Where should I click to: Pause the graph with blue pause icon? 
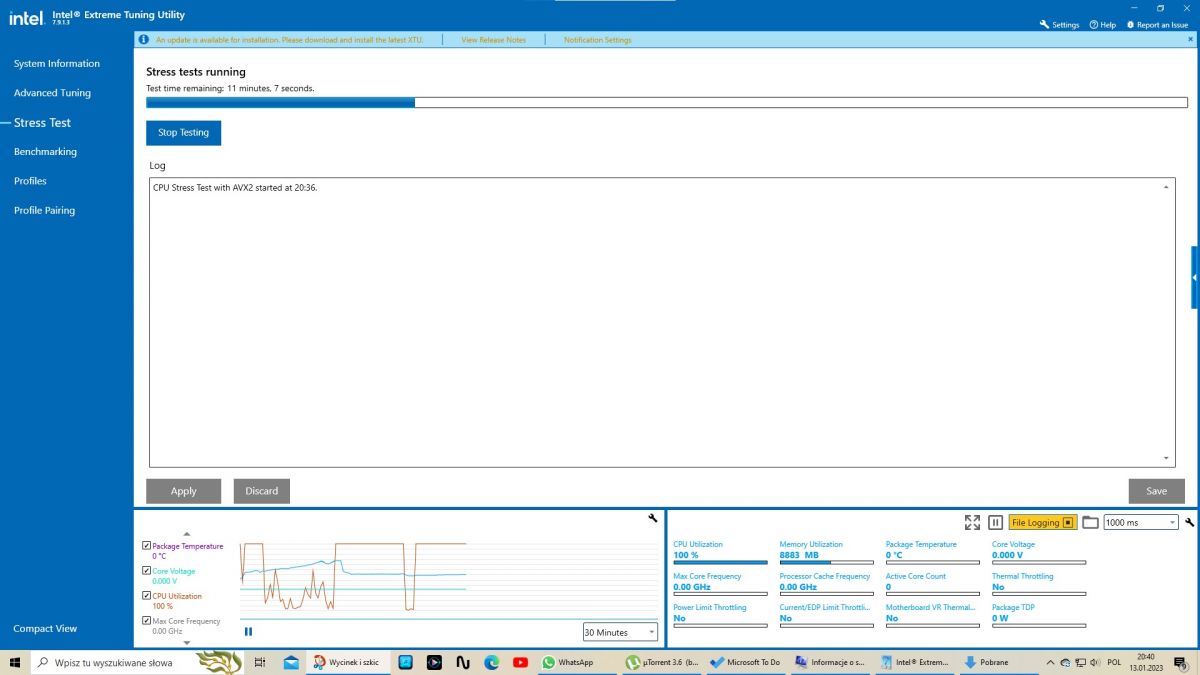(x=248, y=631)
